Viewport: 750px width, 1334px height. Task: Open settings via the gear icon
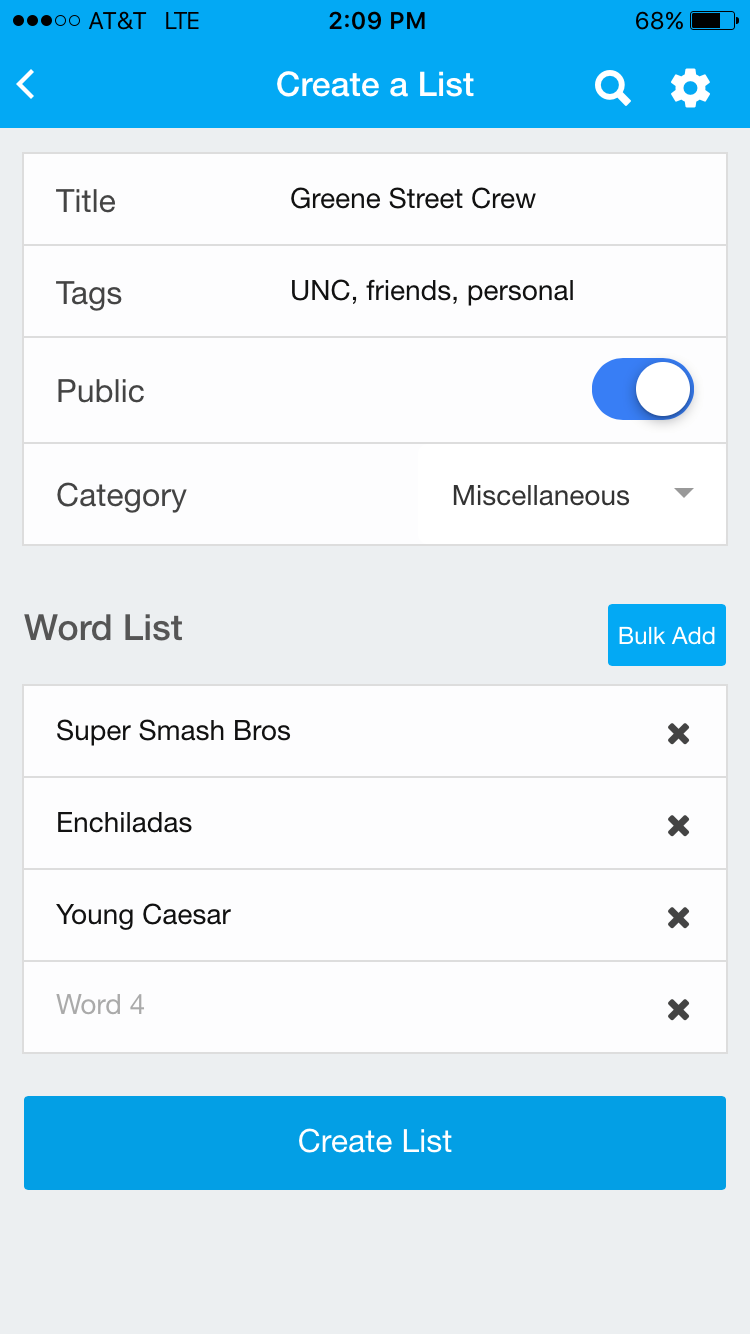point(690,88)
